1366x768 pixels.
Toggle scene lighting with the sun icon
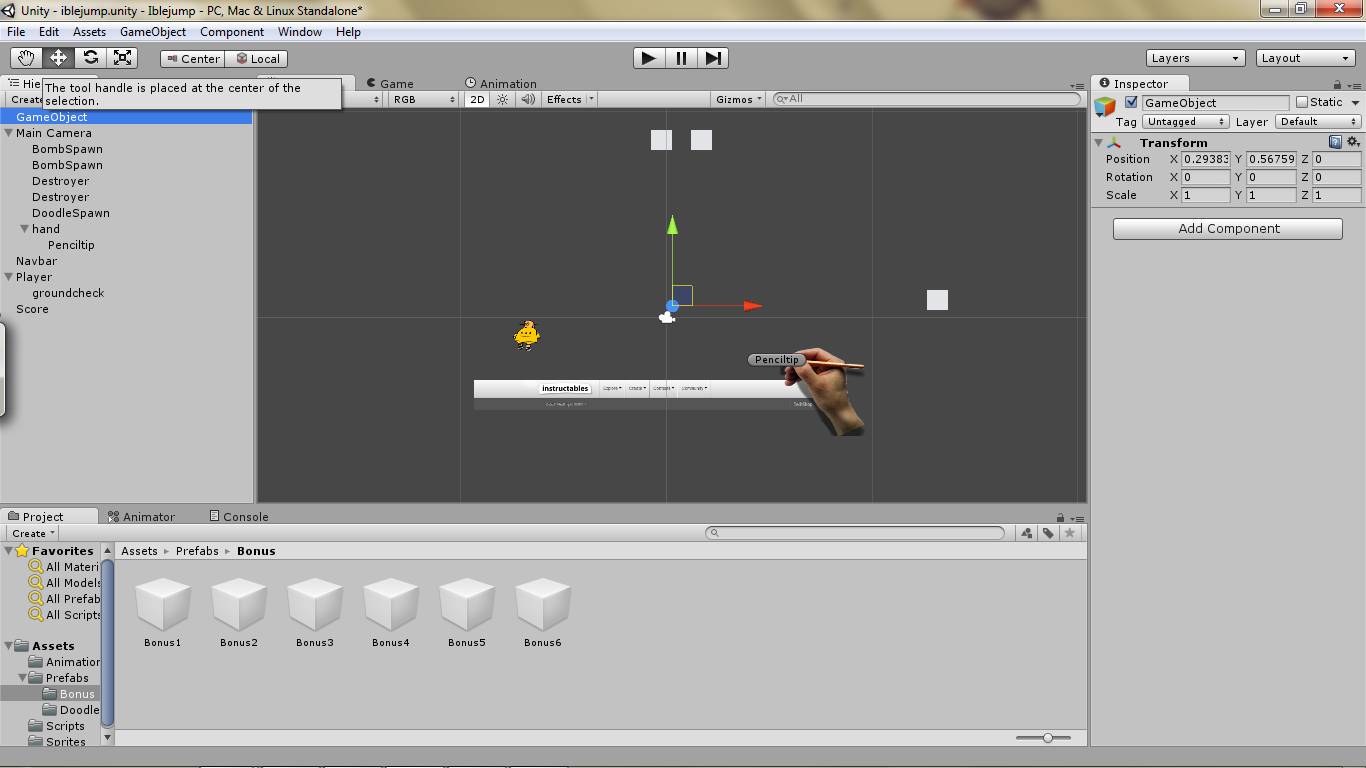[x=503, y=99]
